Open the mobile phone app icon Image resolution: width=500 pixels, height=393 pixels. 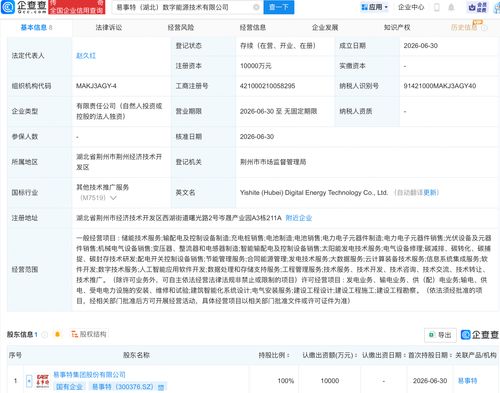click(437, 7)
